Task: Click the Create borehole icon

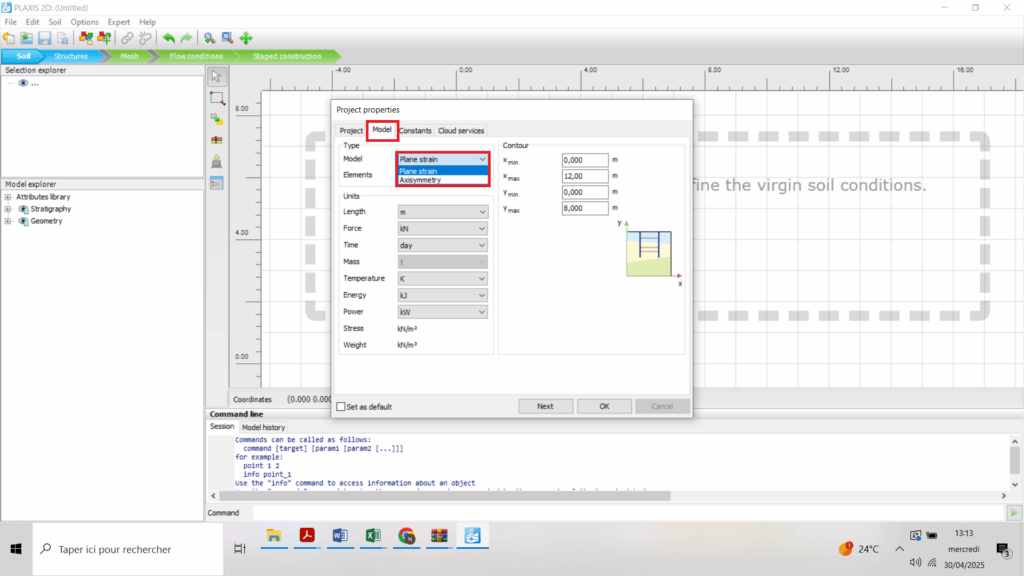Action: tap(217, 140)
